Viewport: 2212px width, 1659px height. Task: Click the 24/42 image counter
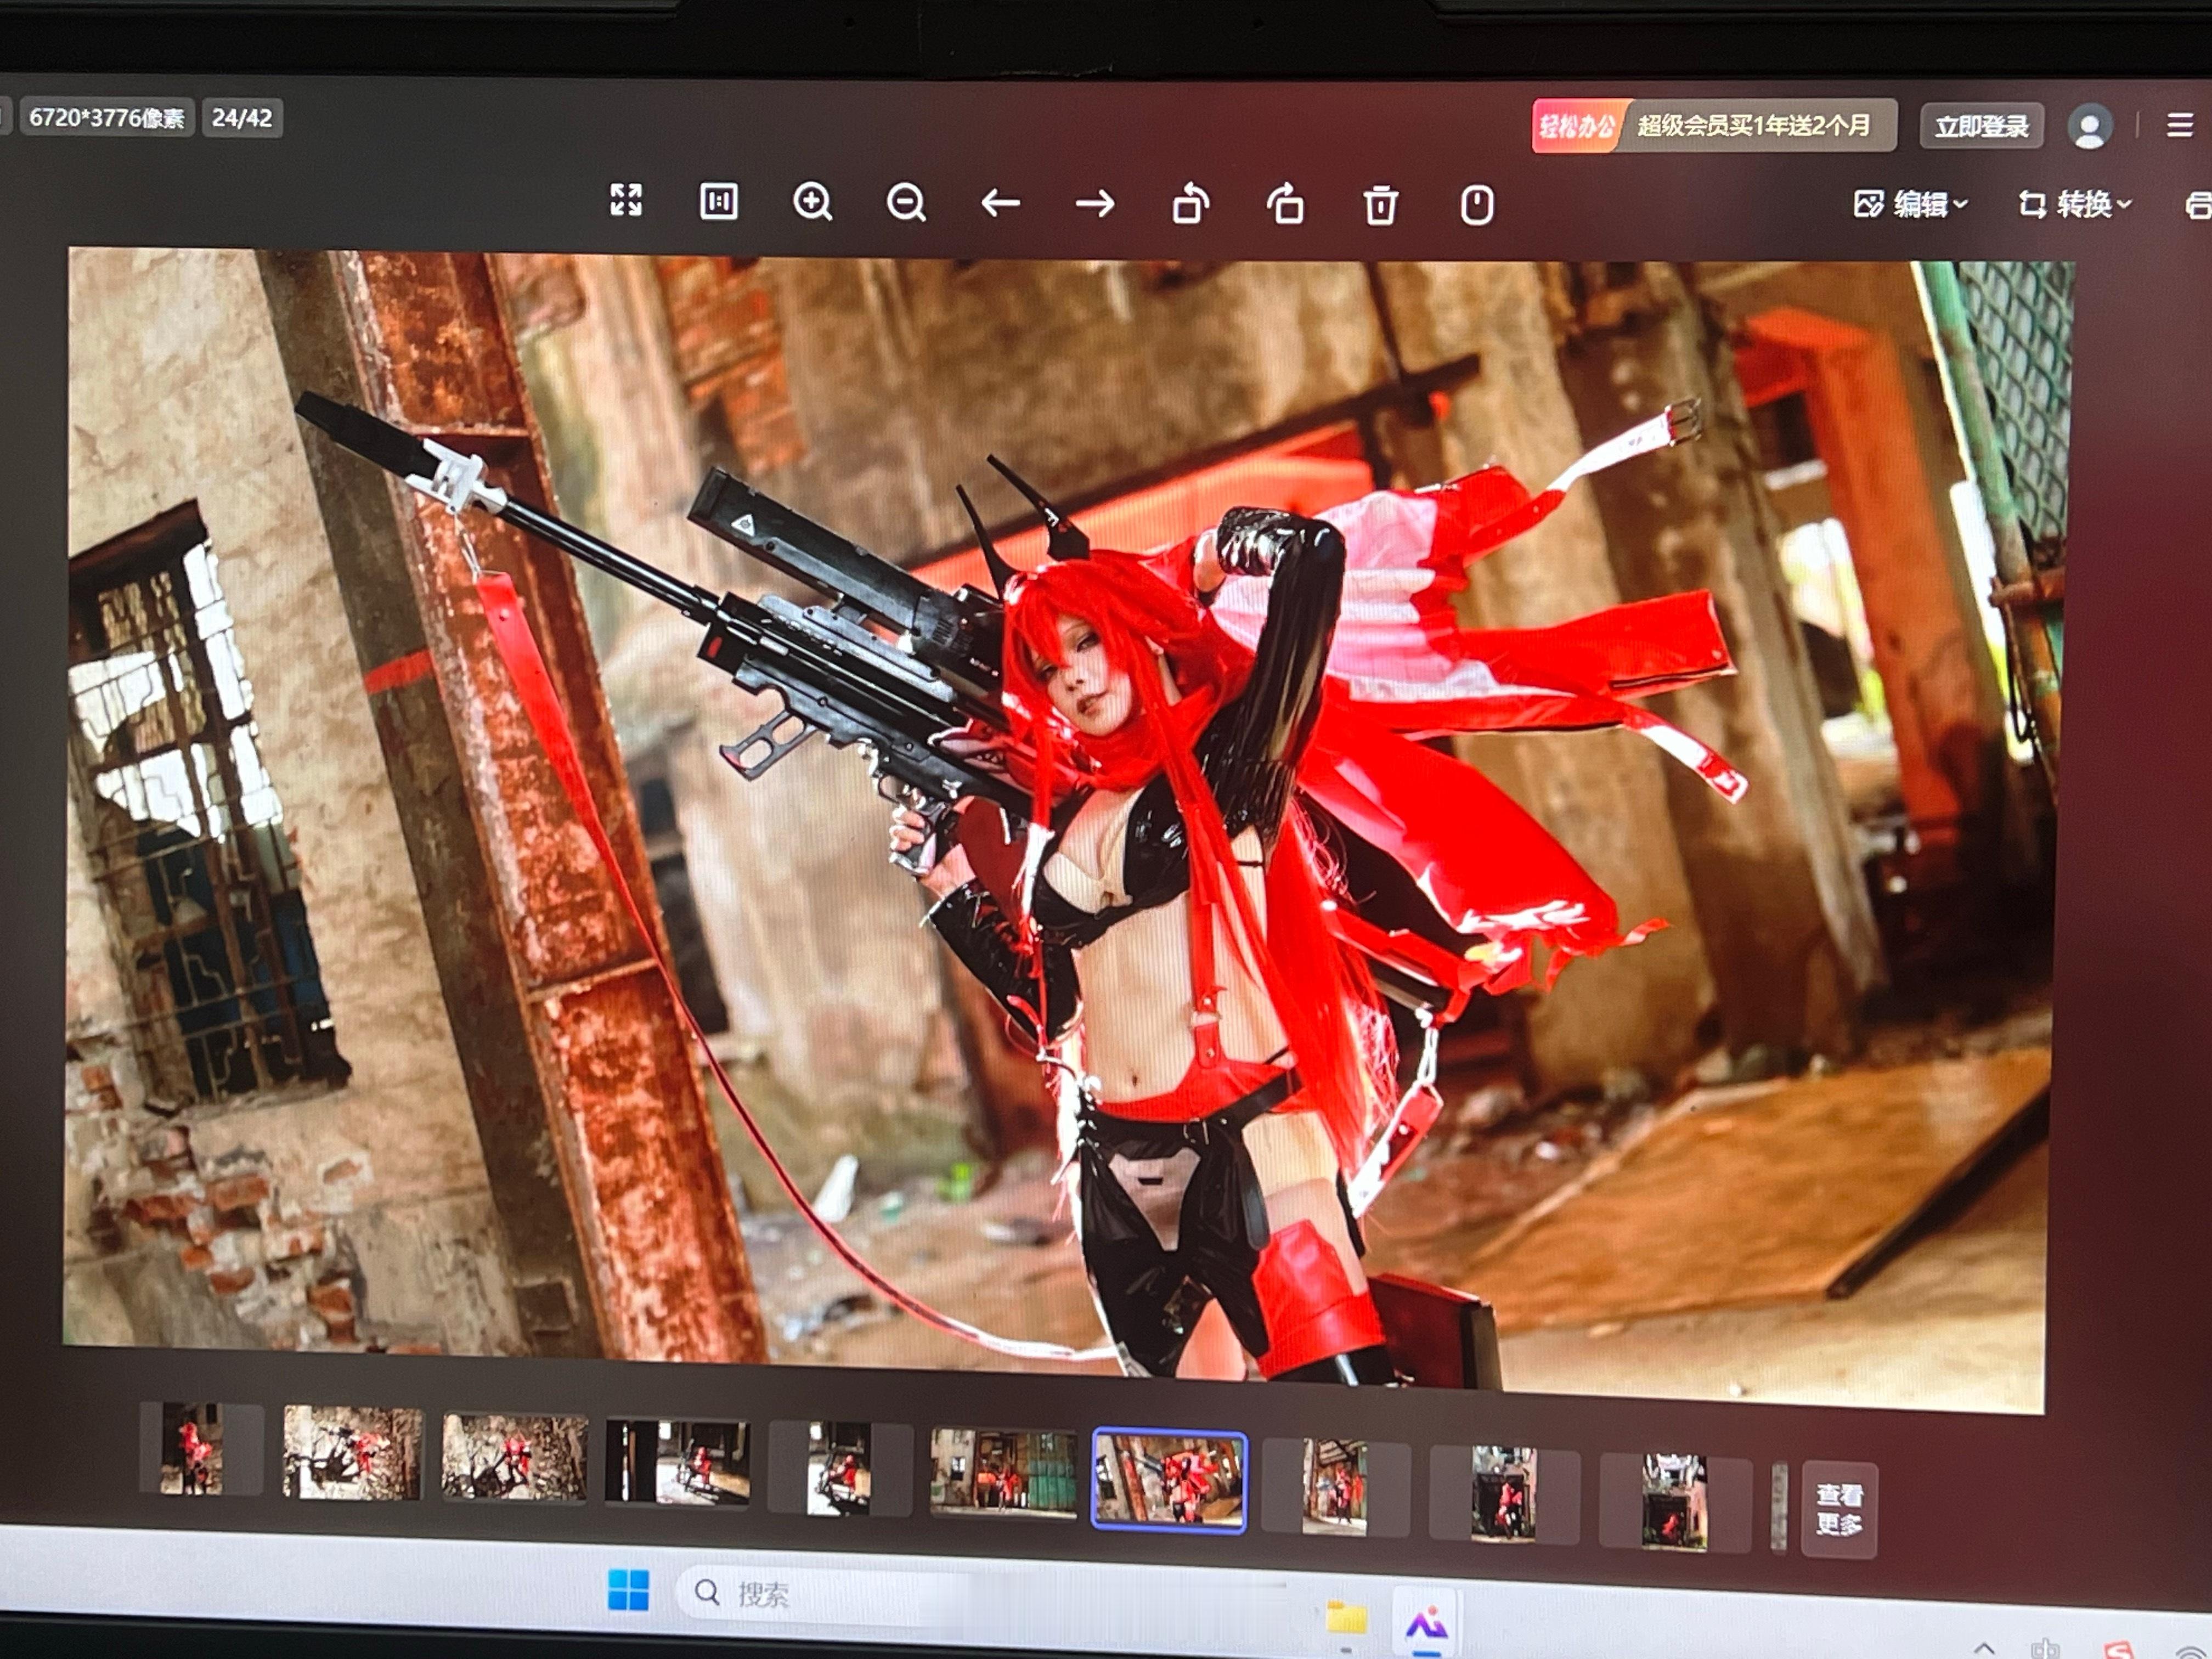[242, 118]
